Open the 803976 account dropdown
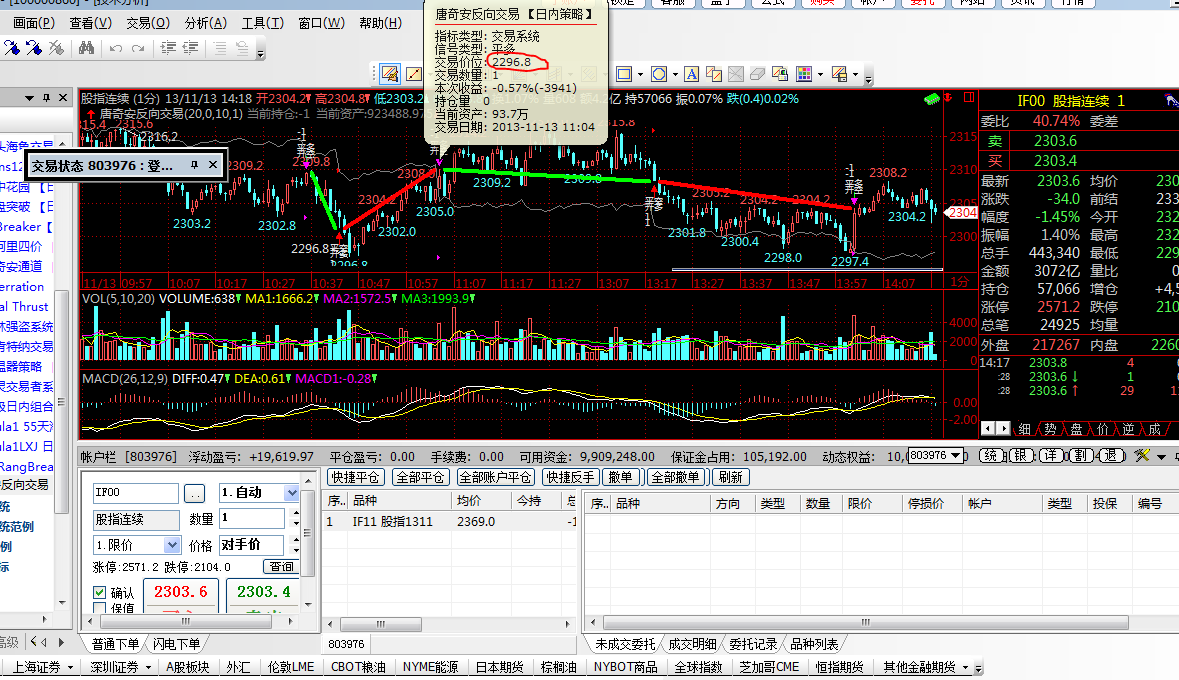 pyautogui.click(x=957, y=456)
